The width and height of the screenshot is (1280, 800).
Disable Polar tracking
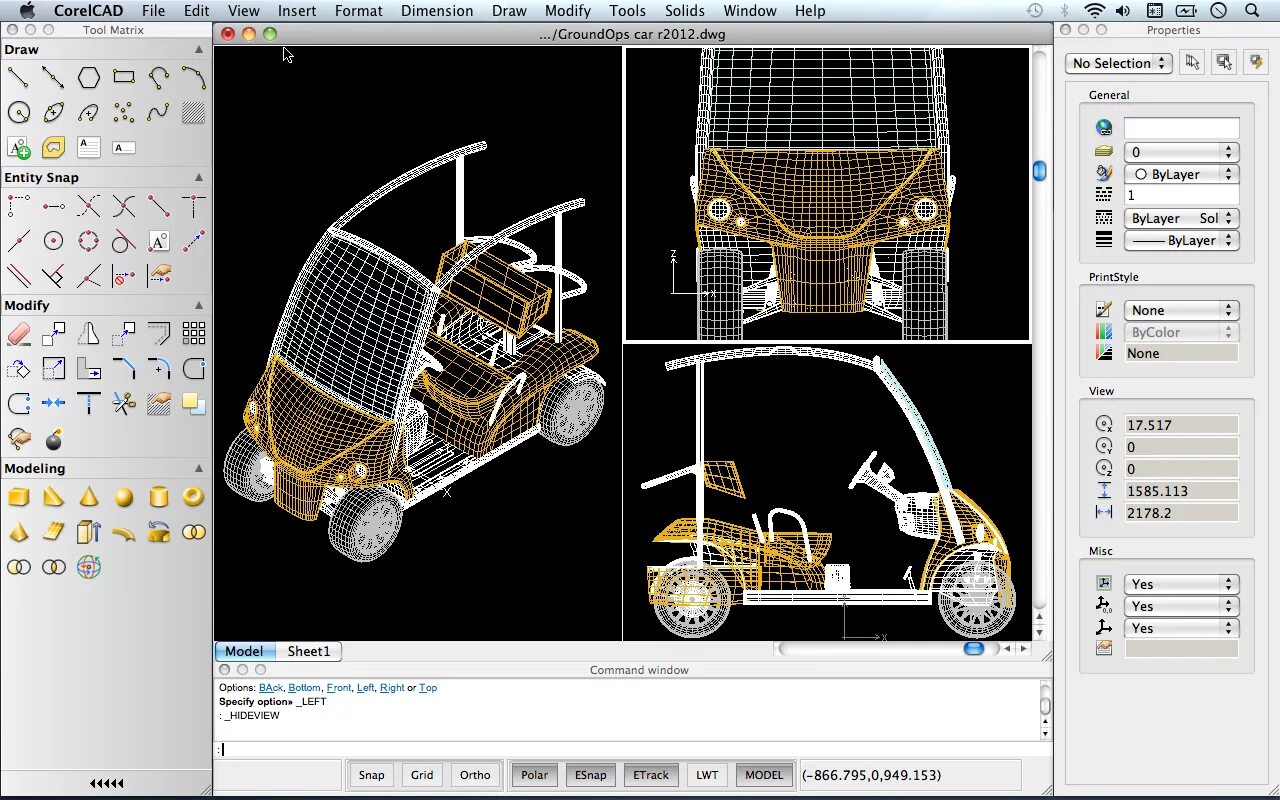pyautogui.click(x=534, y=774)
